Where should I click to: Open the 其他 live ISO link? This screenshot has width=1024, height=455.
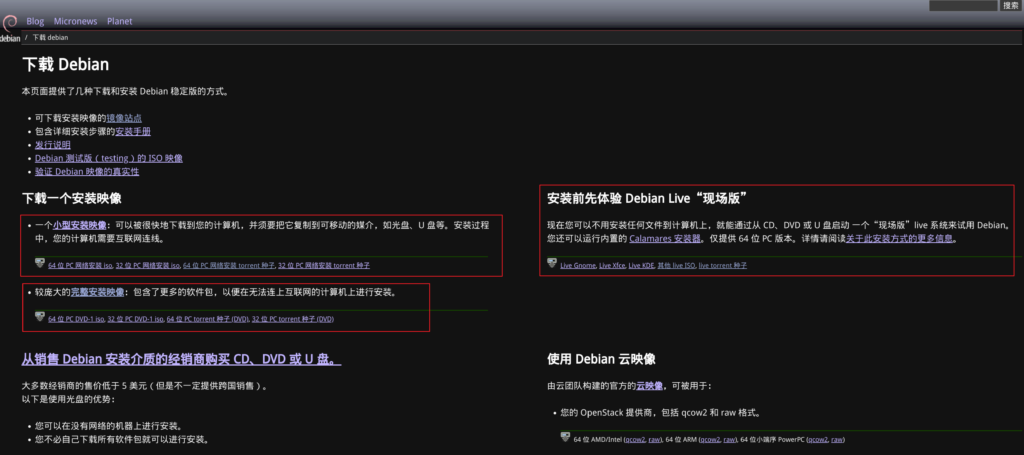tap(677, 266)
